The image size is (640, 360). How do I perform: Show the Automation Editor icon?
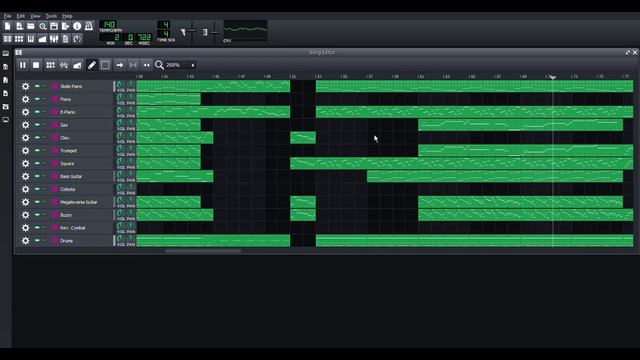[42, 39]
